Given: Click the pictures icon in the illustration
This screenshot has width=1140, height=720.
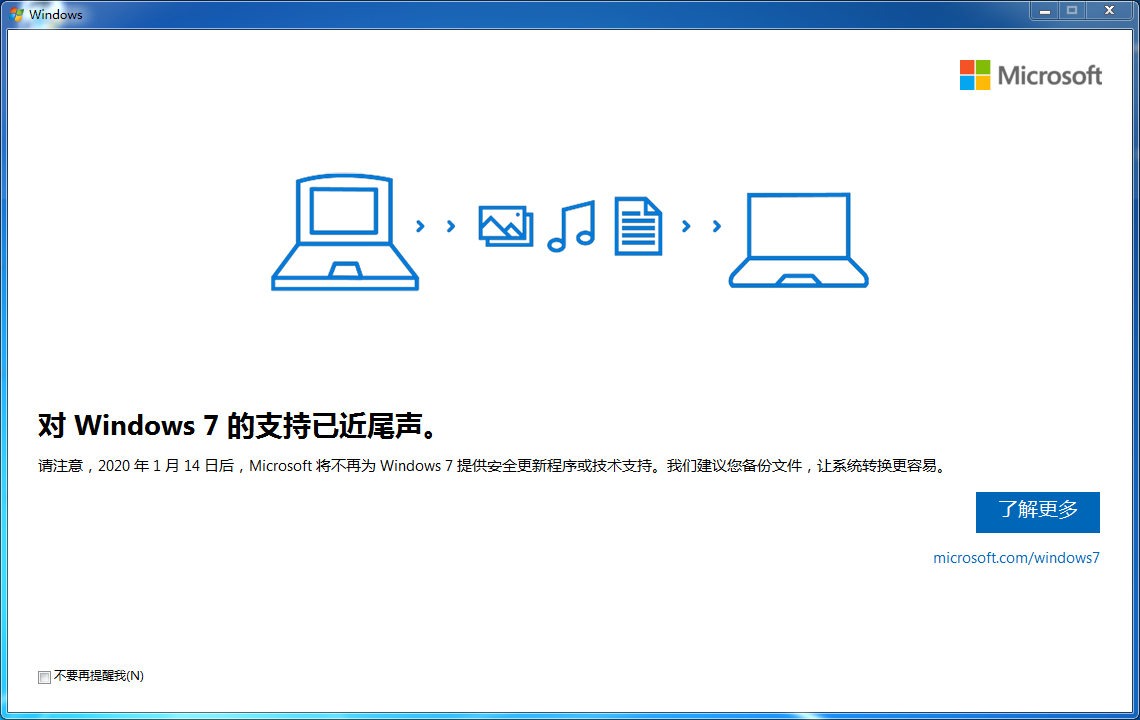Looking at the screenshot, I should click(505, 226).
